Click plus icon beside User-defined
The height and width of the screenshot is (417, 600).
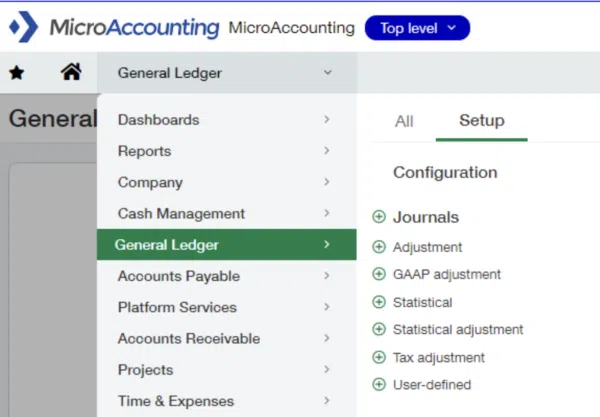tap(379, 384)
